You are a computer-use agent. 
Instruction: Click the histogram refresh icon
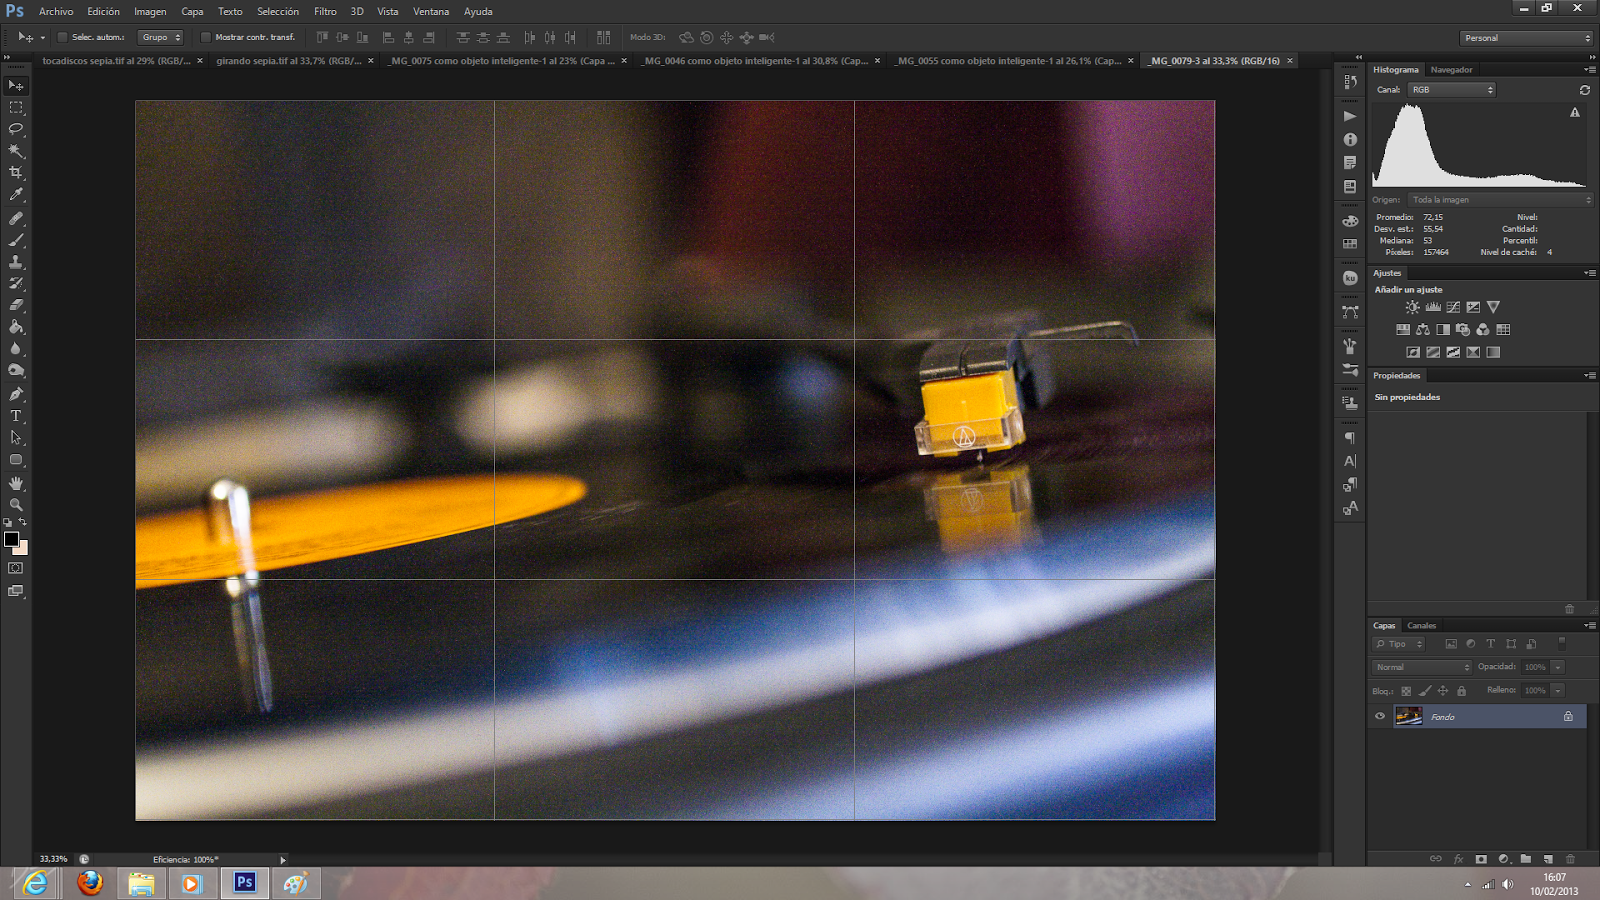tap(1585, 90)
